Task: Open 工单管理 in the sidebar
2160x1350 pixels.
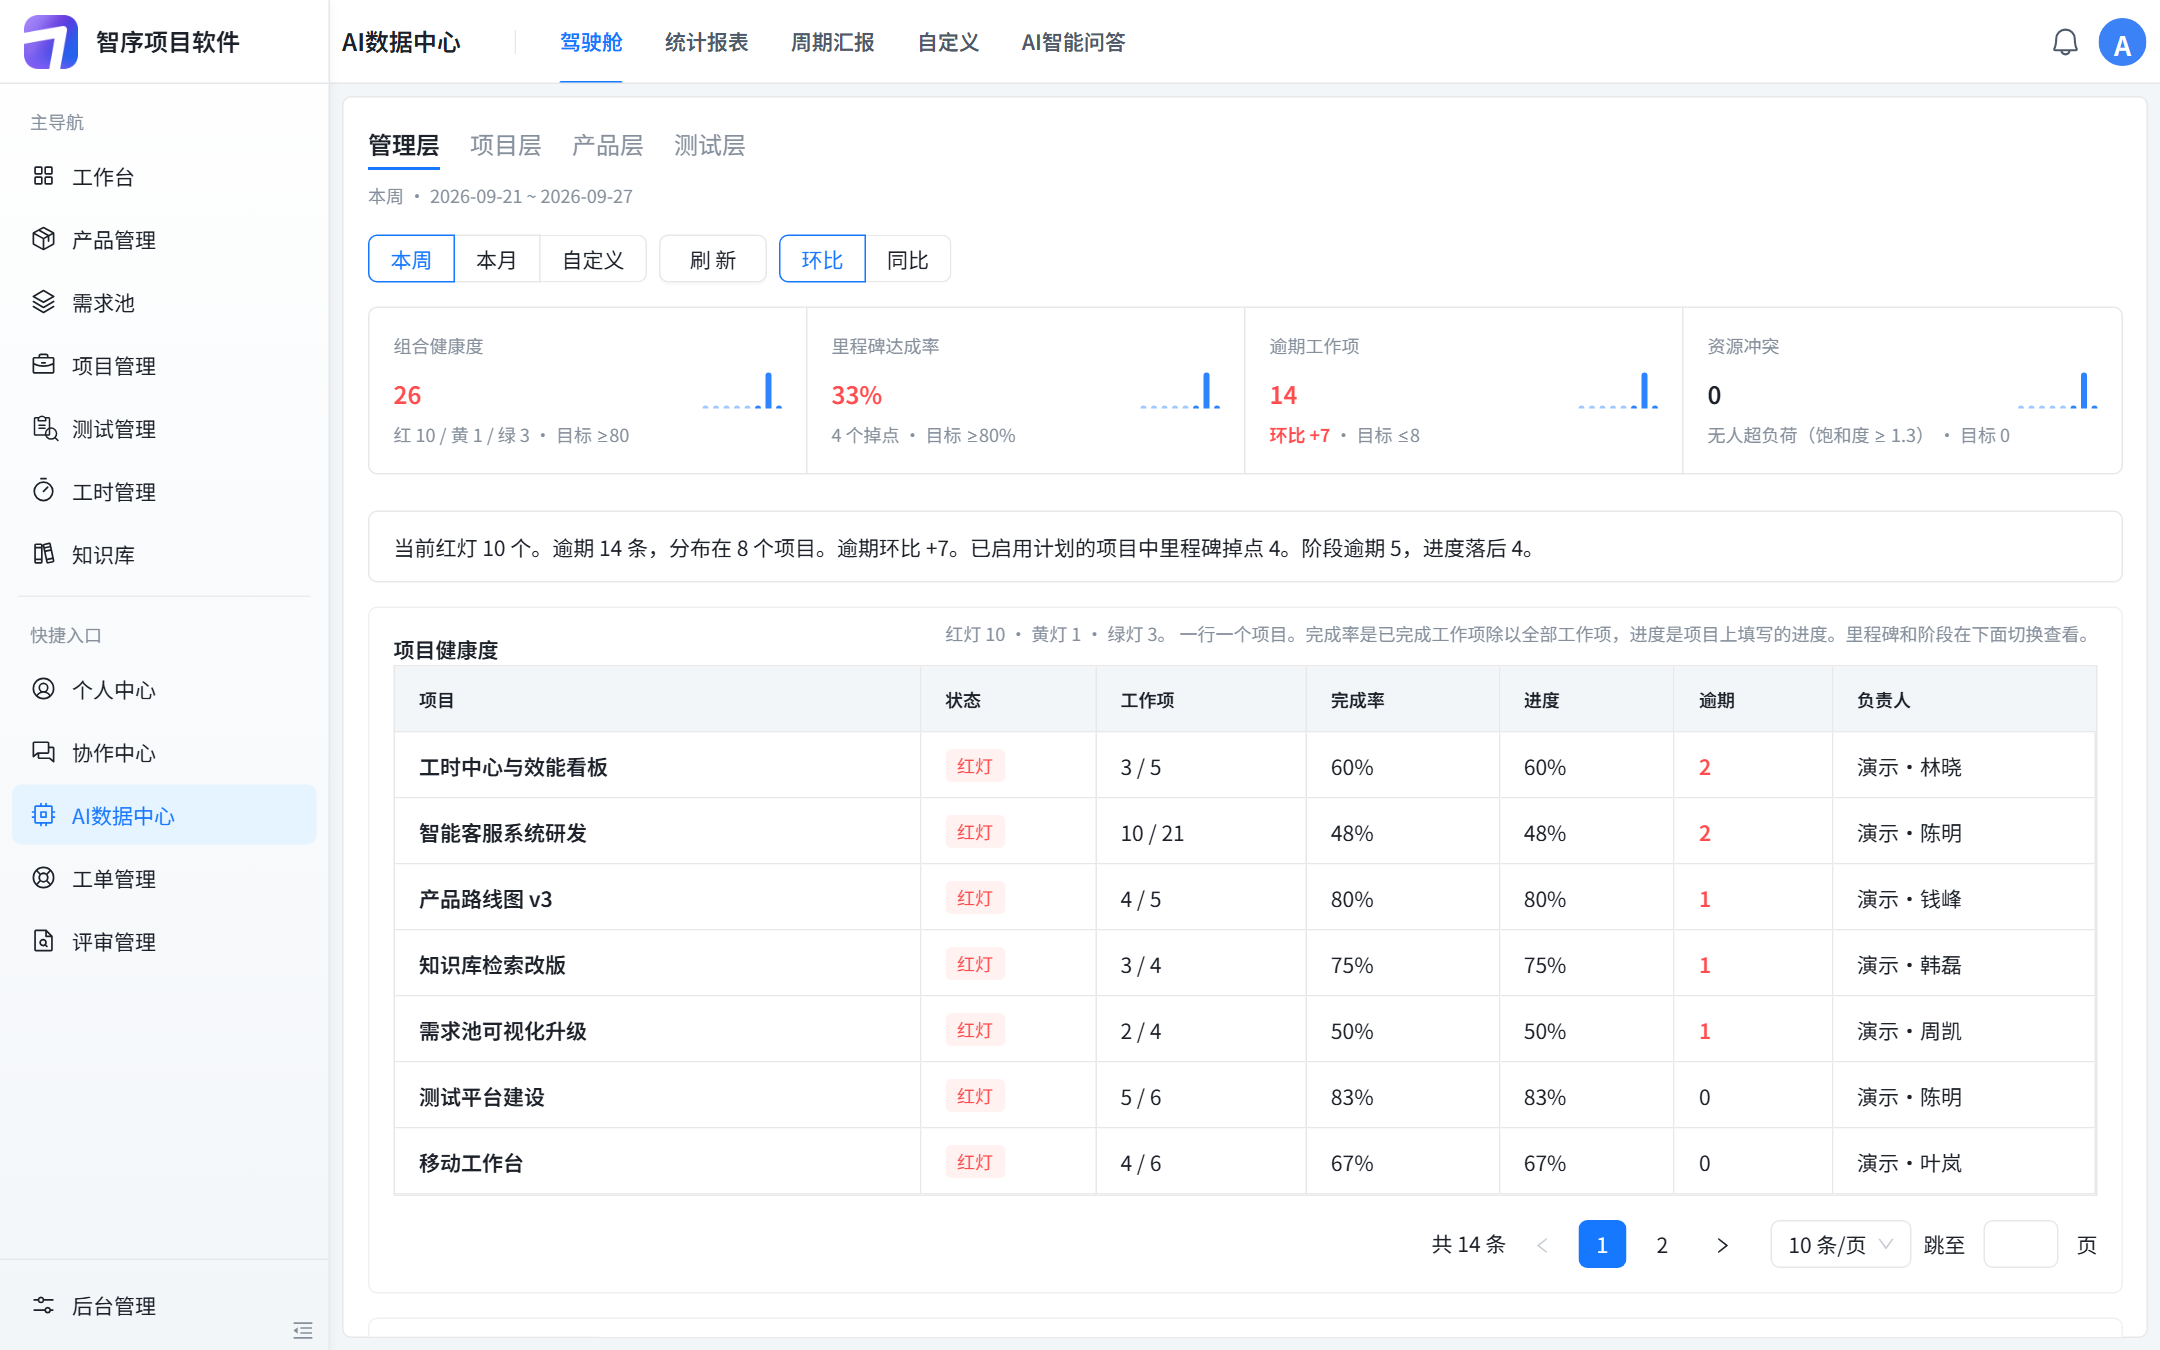Action: point(164,878)
